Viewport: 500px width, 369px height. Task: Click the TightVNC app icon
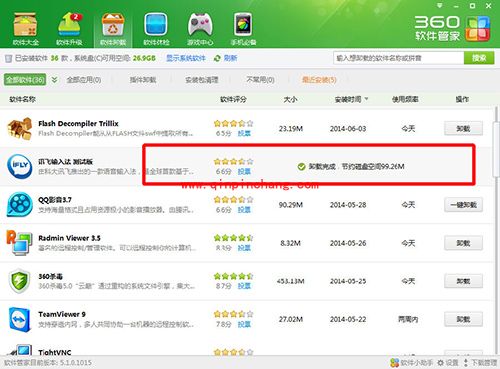click(20, 350)
